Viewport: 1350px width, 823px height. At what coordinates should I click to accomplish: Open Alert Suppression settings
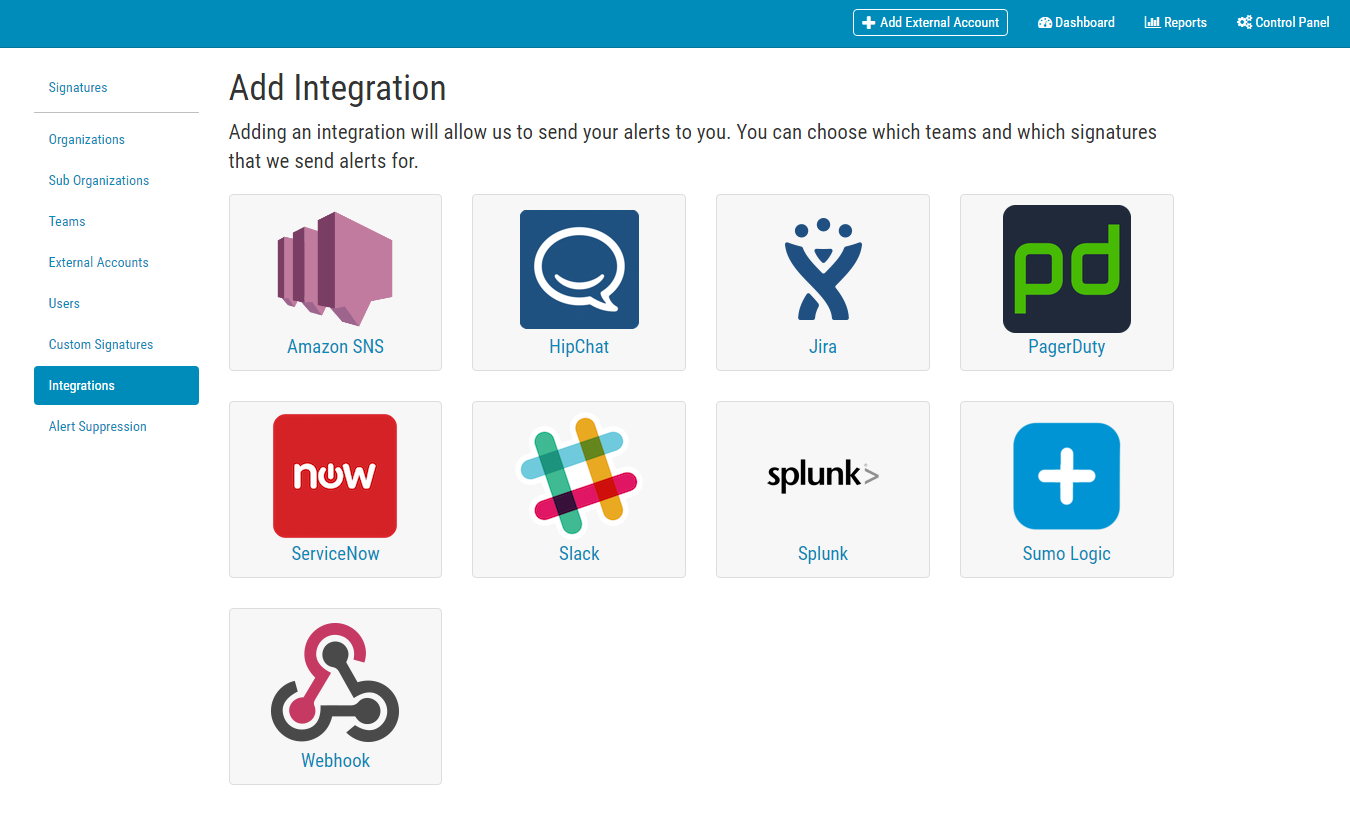point(98,427)
